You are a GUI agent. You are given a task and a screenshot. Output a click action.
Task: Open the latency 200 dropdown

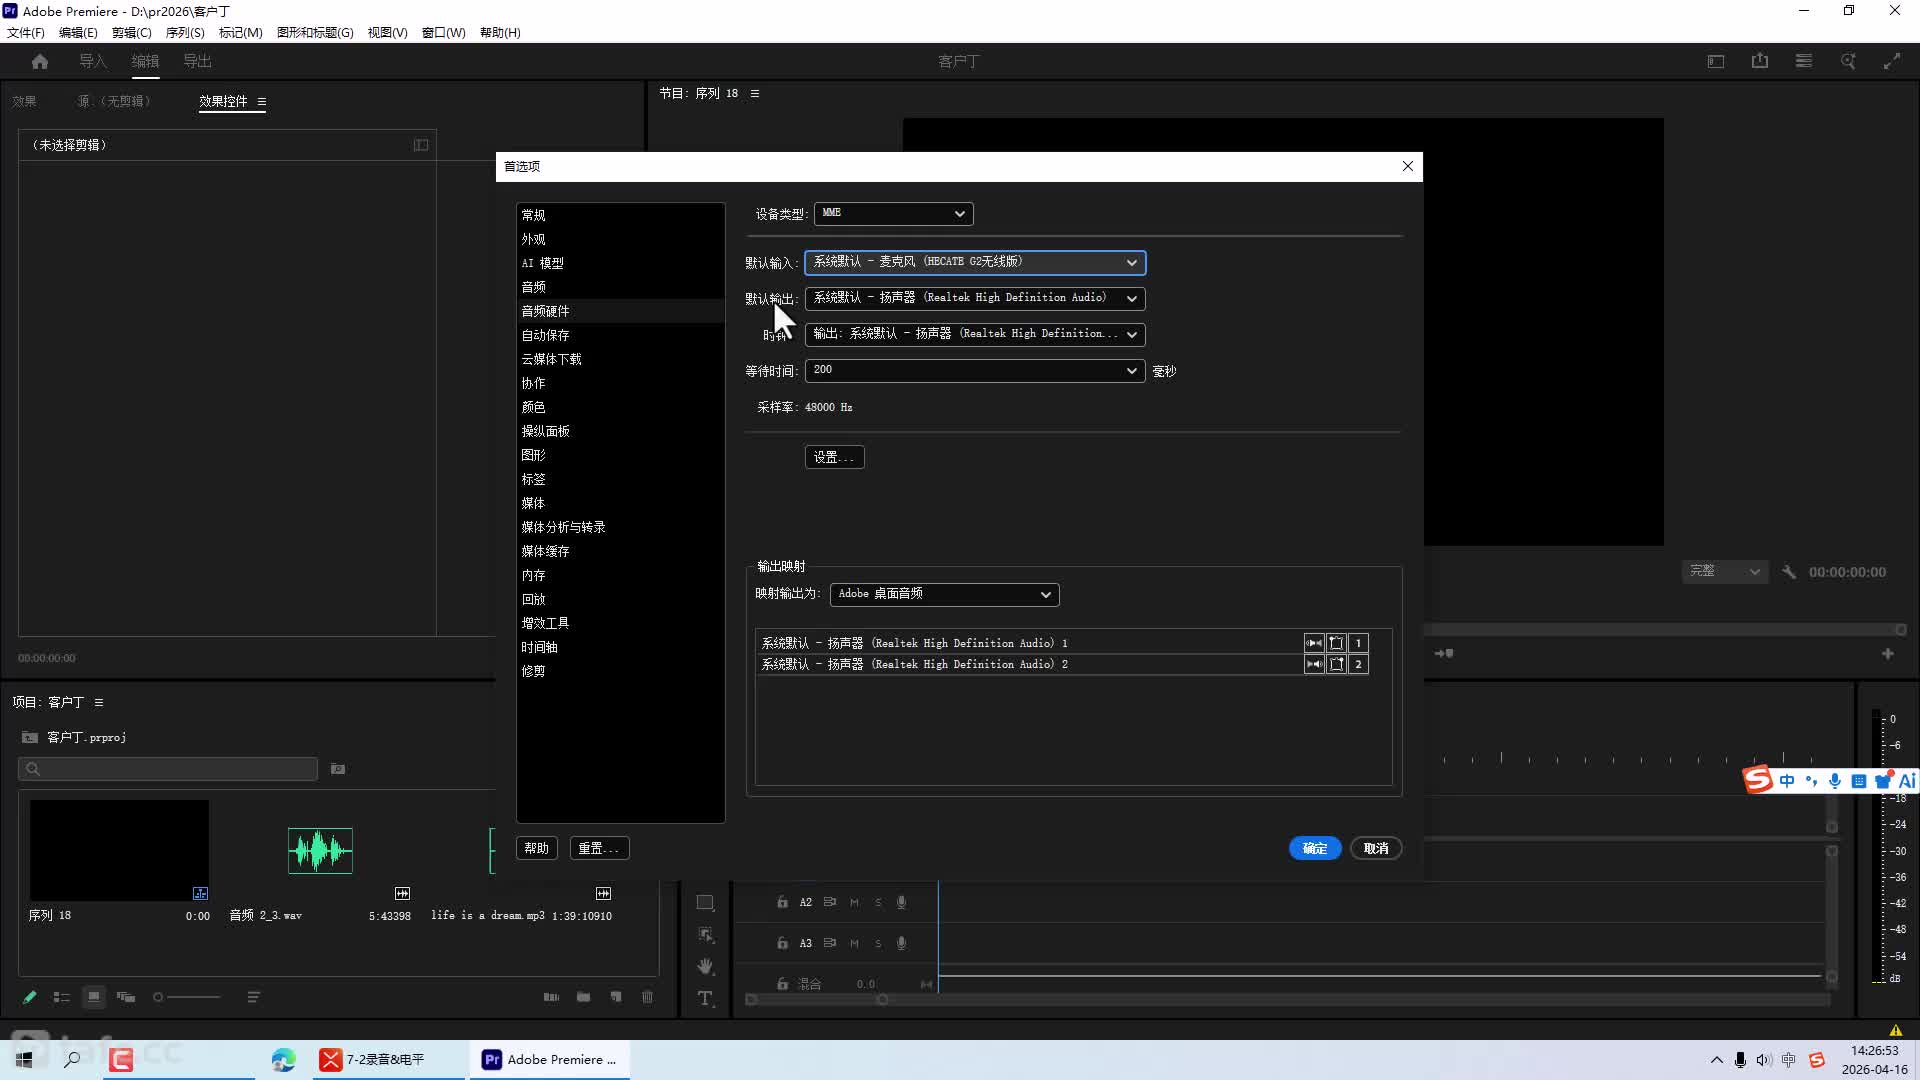(975, 370)
